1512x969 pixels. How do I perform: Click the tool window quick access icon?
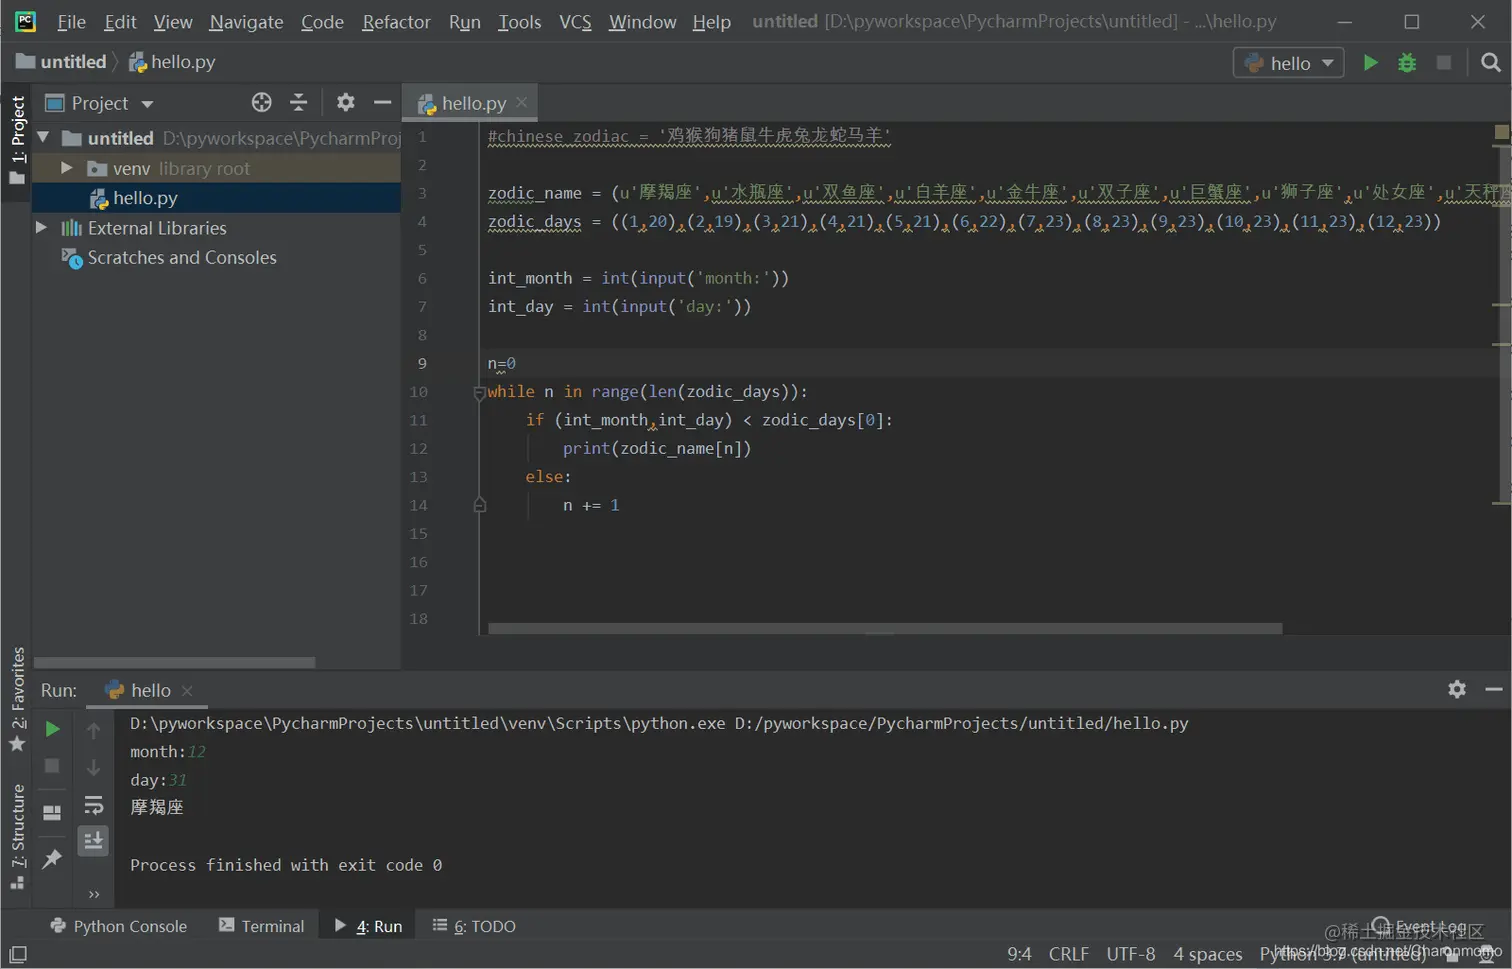[17, 954]
